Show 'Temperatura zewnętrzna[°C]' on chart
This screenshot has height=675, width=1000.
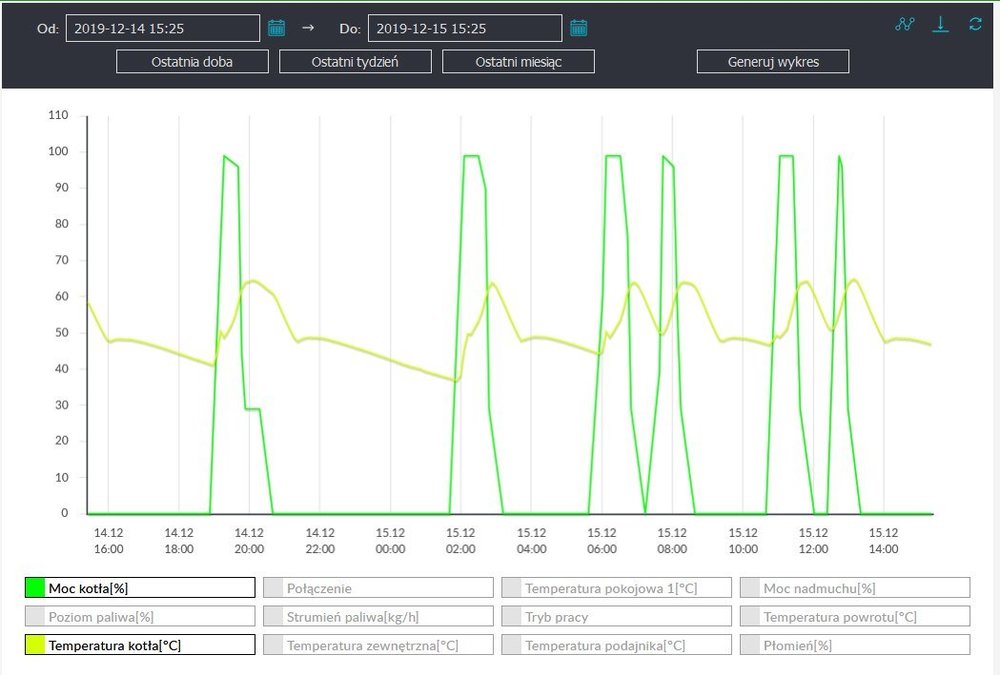pyautogui.click(x=378, y=645)
